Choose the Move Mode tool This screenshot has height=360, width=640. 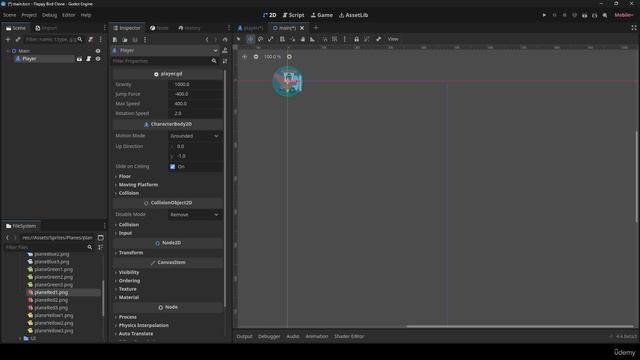tap(250, 39)
